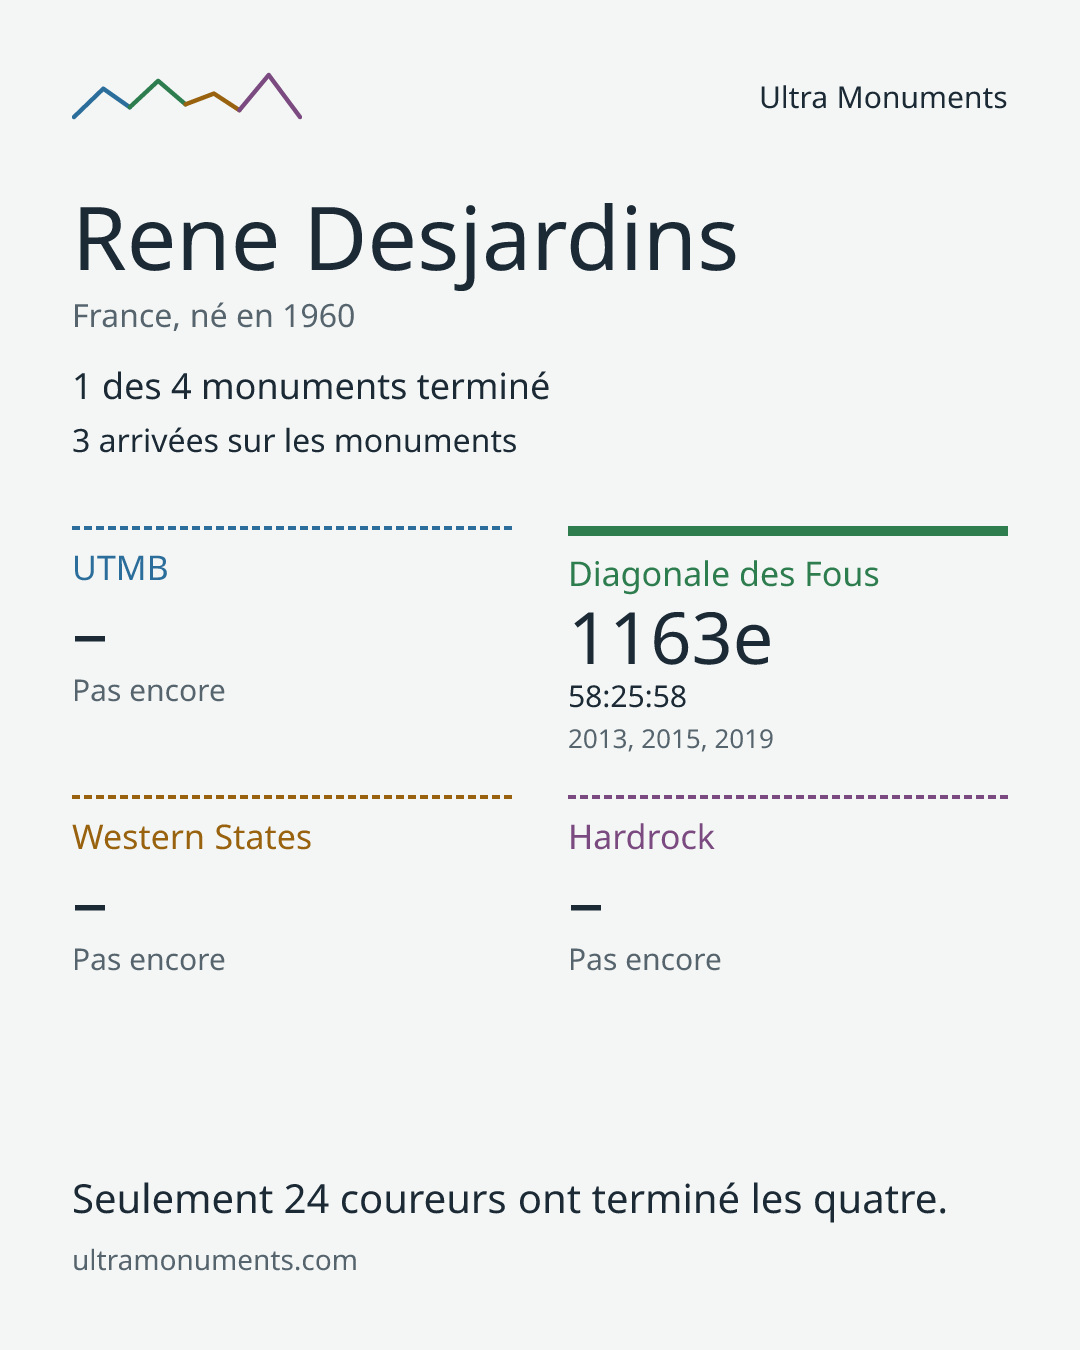Click the mountain ridge logo icon
This screenshot has width=1080, height=1350.
click(x=187, y=96)
